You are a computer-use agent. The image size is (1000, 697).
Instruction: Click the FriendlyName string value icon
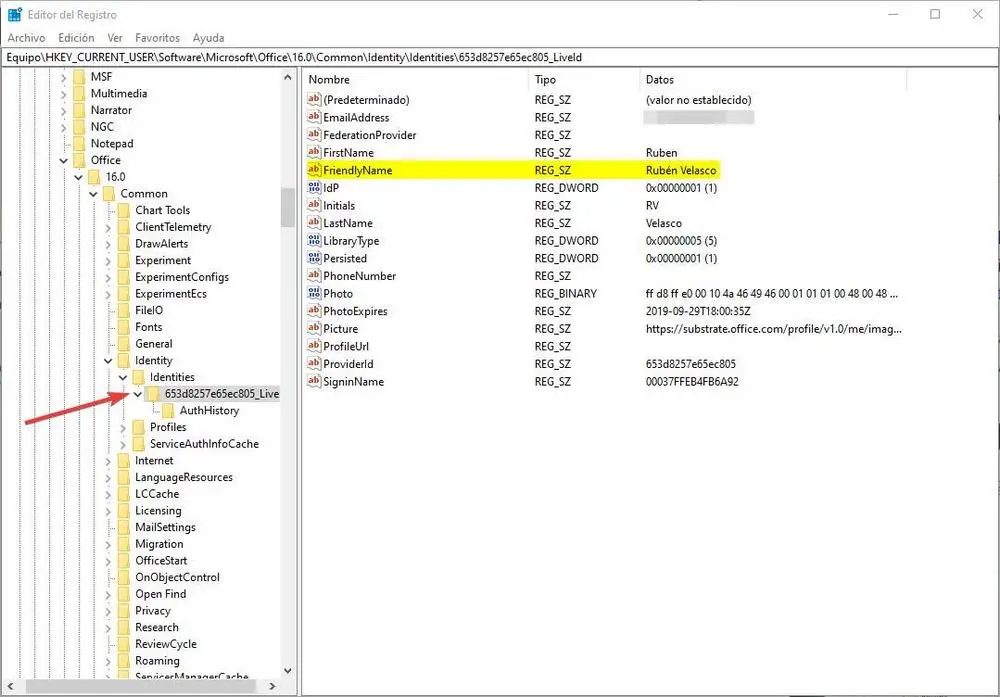314,170
